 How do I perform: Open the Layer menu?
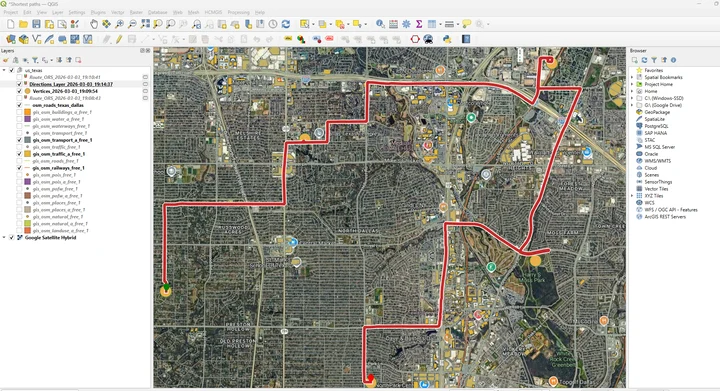(57, 12)
